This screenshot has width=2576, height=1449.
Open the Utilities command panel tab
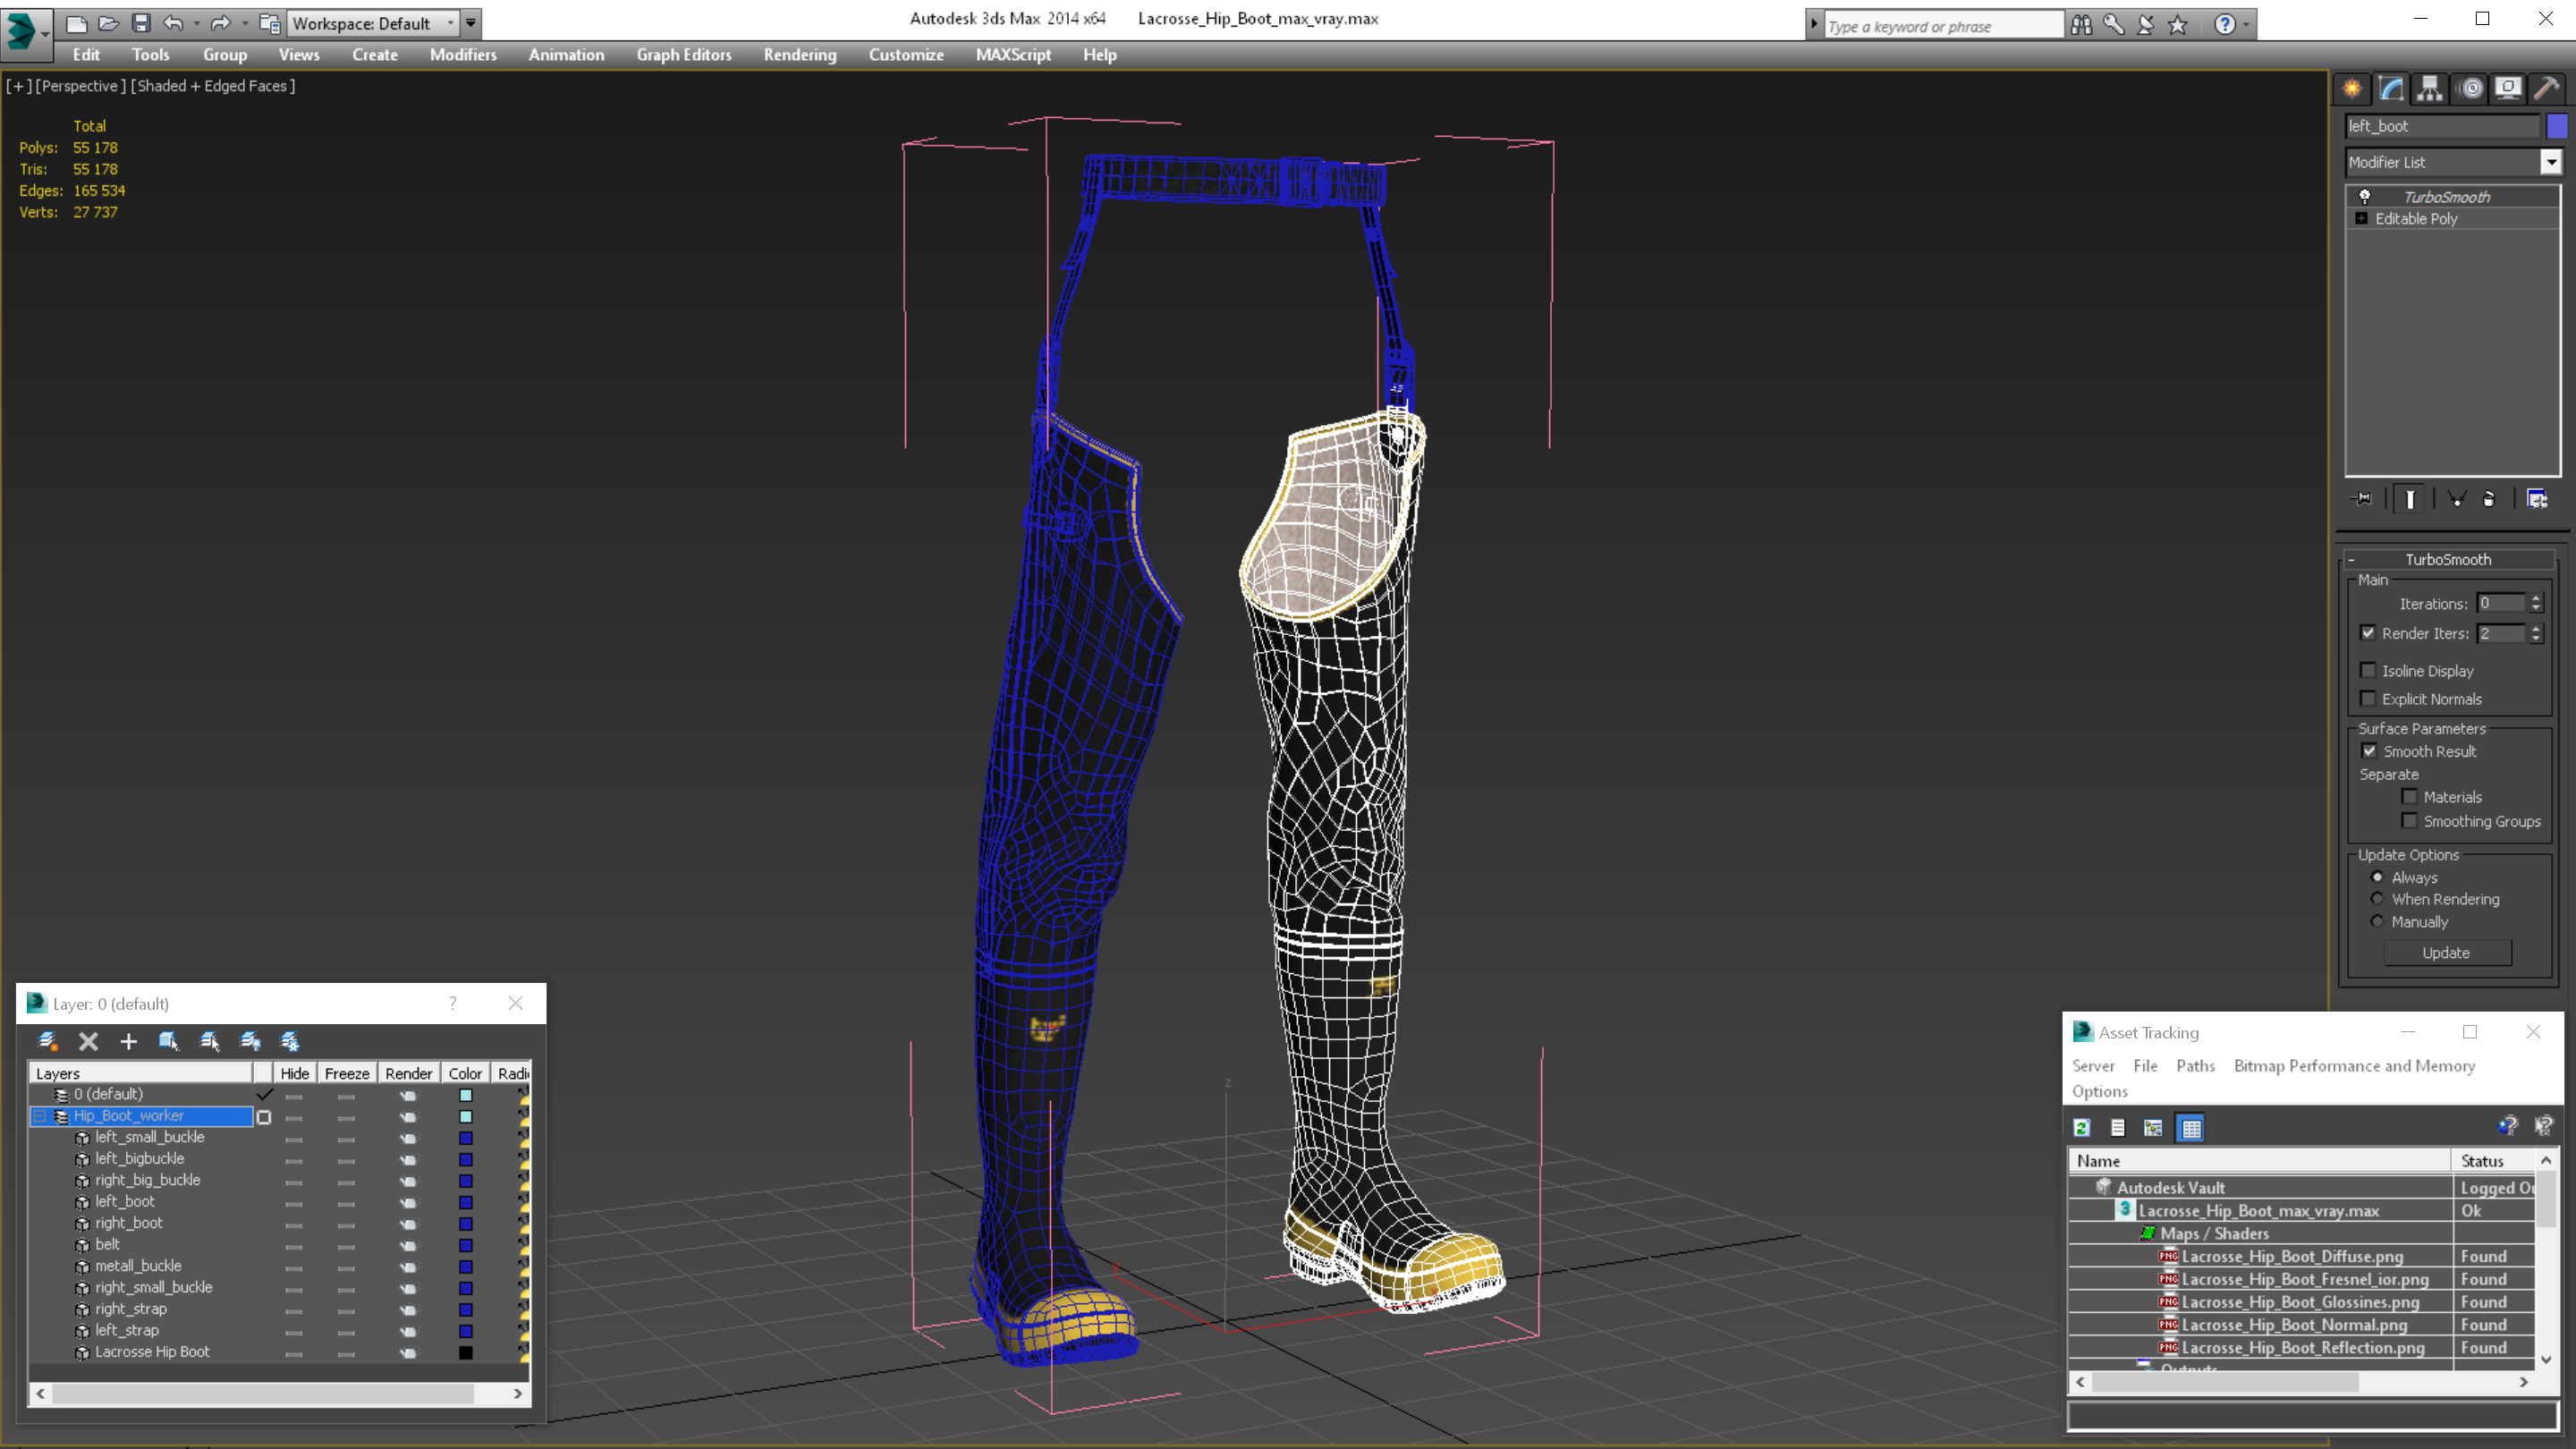[x=2546, y=89]
